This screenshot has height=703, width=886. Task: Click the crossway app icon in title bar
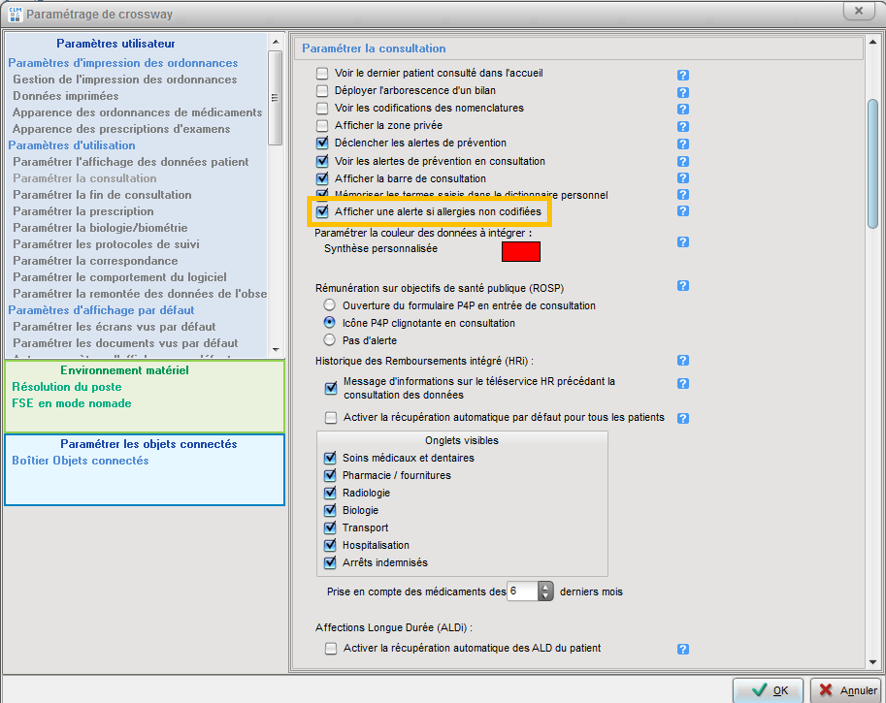15,14
